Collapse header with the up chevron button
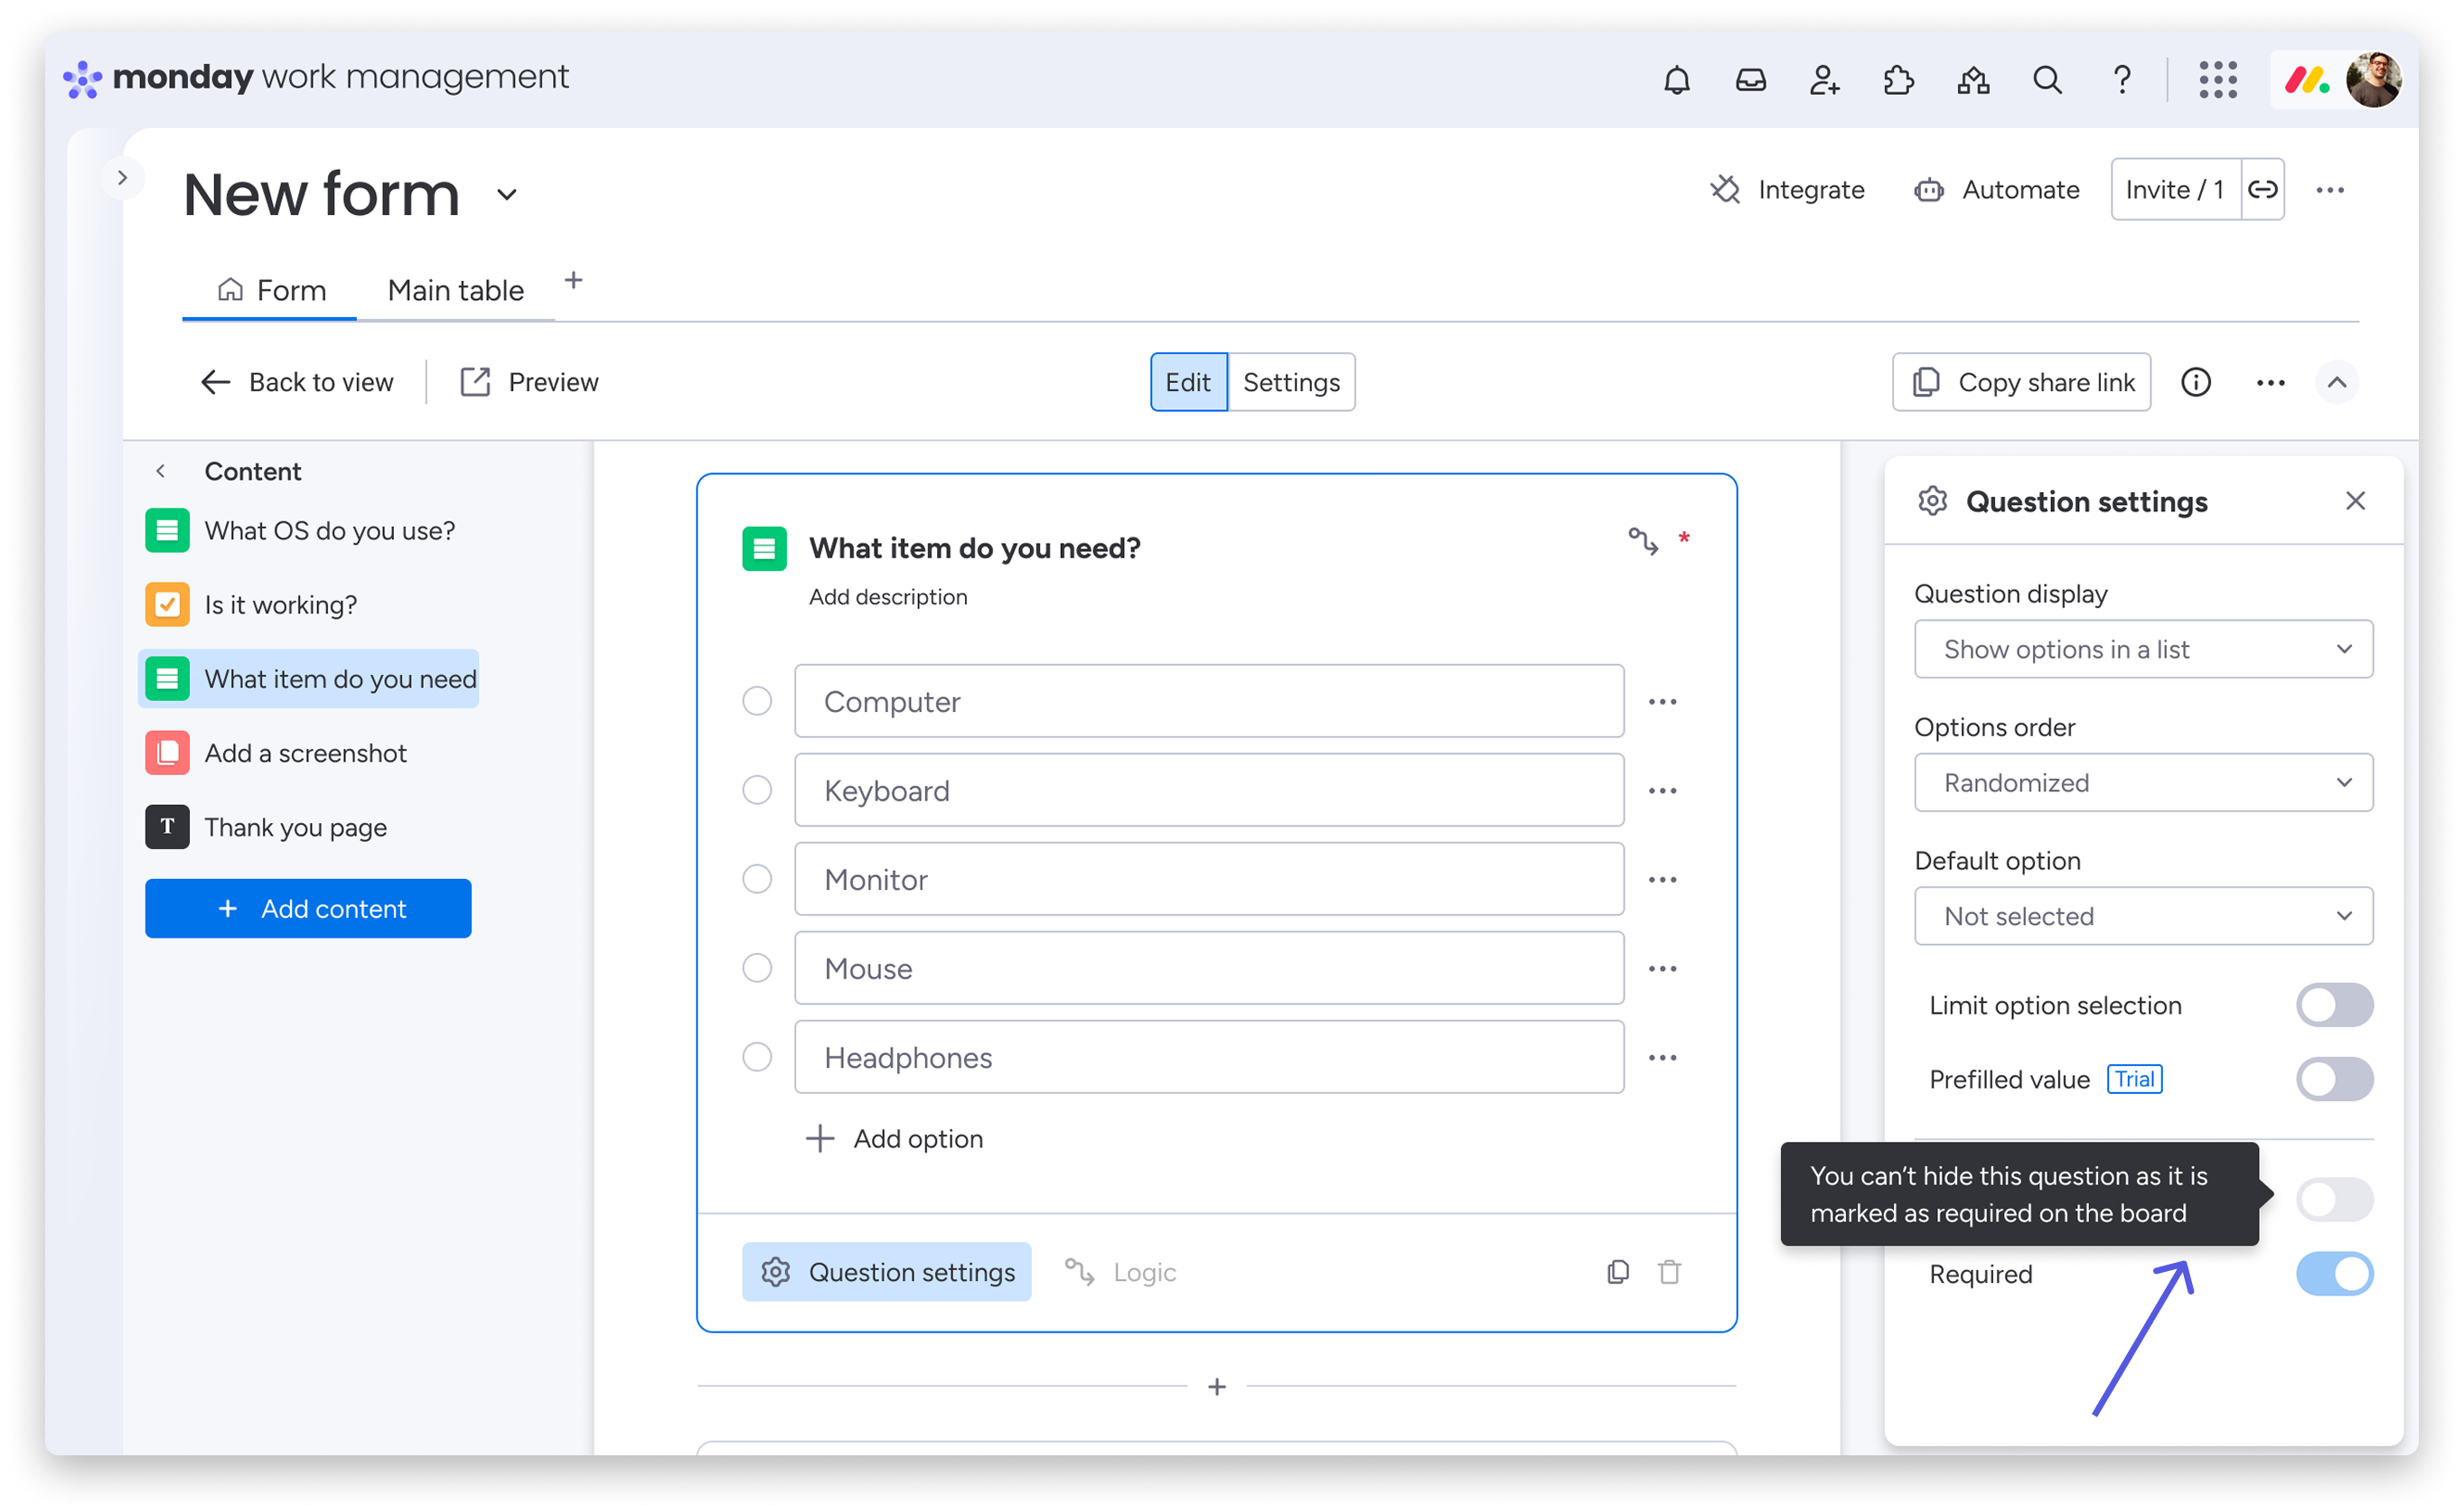 (x=2336, y=382)
